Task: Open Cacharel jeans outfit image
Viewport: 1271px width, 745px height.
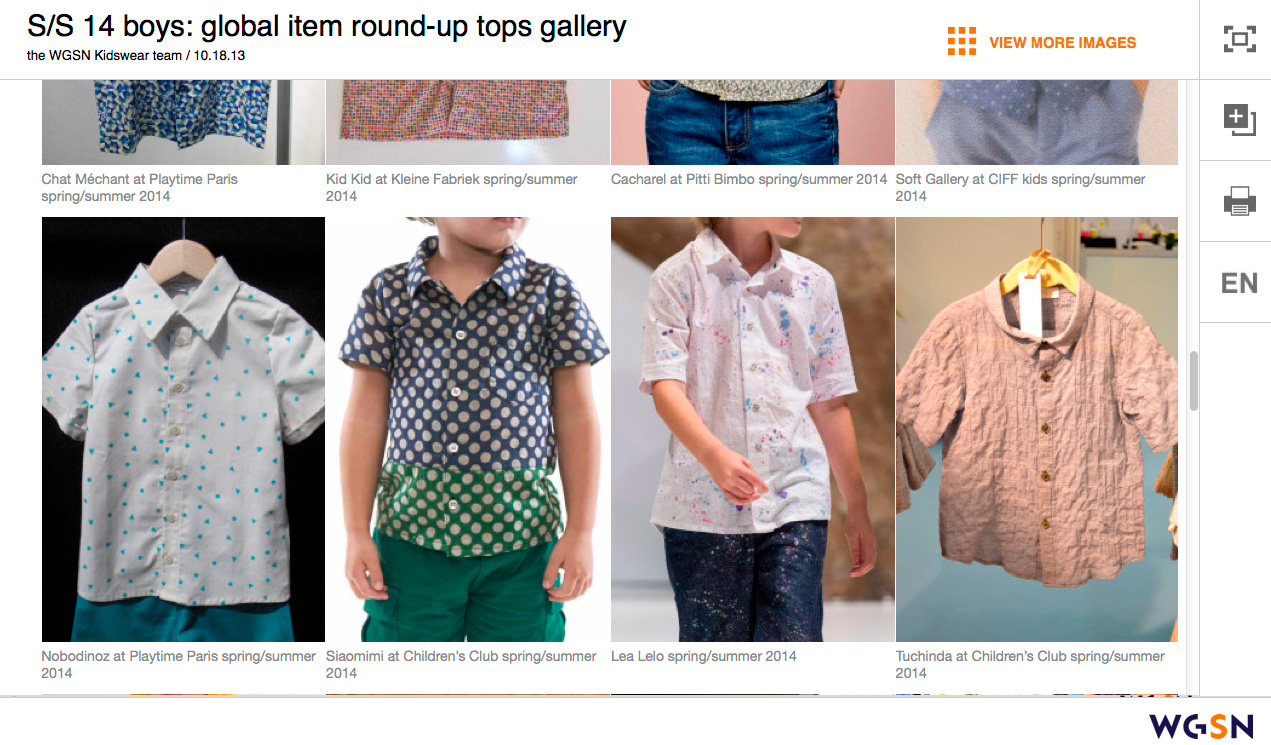Action: pyautogui.click(x=753, y=122)
